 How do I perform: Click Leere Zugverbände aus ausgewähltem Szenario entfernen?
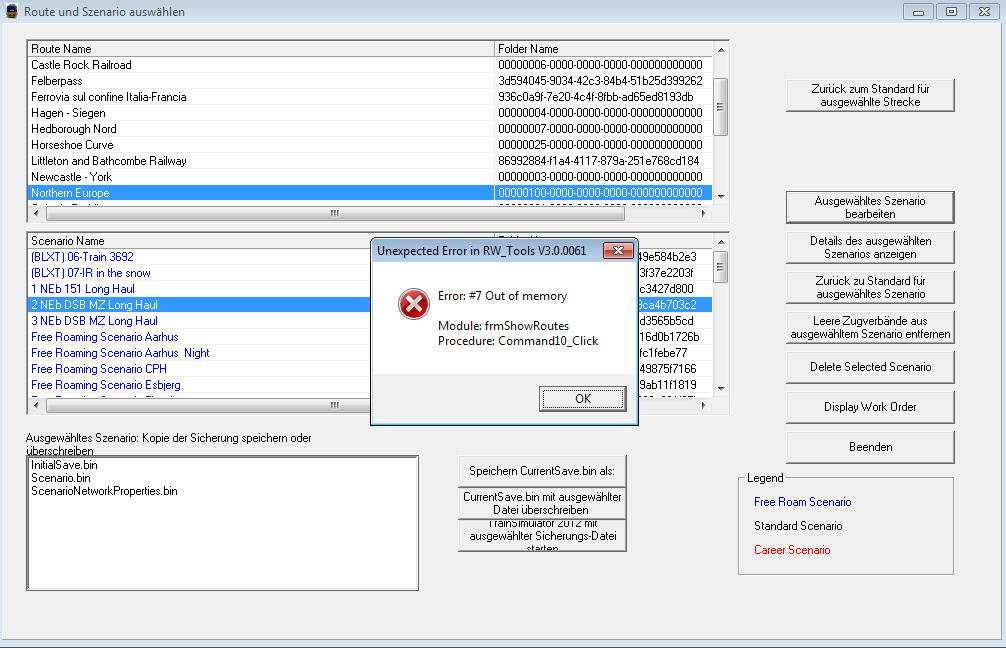(x=870, y=327)
